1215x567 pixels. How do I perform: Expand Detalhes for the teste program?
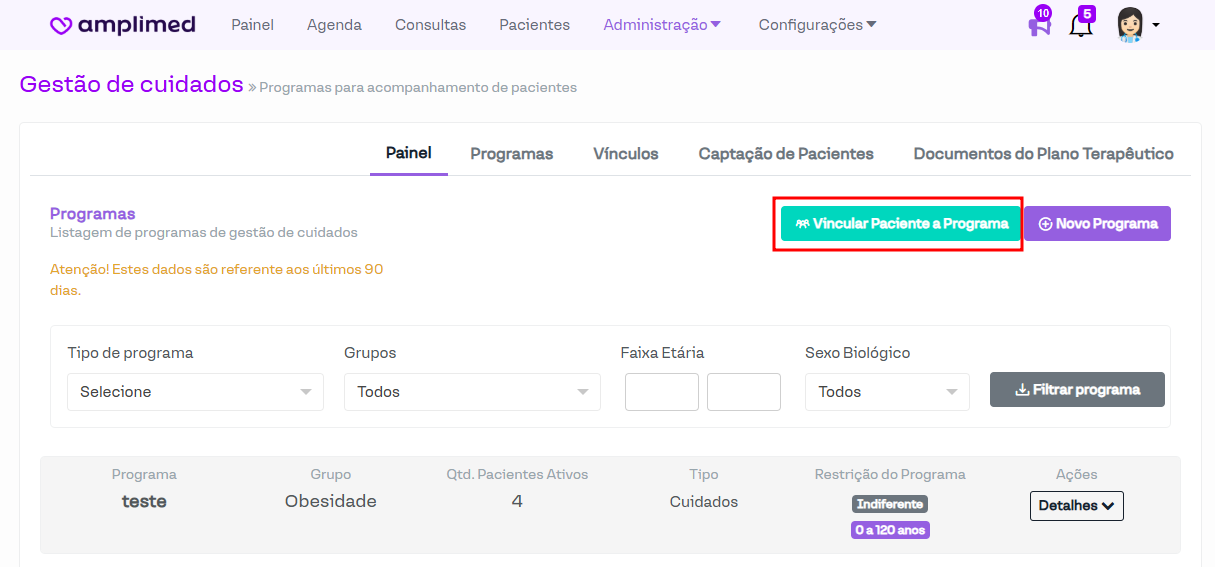pyautogui.click(x=1076, y=506)
